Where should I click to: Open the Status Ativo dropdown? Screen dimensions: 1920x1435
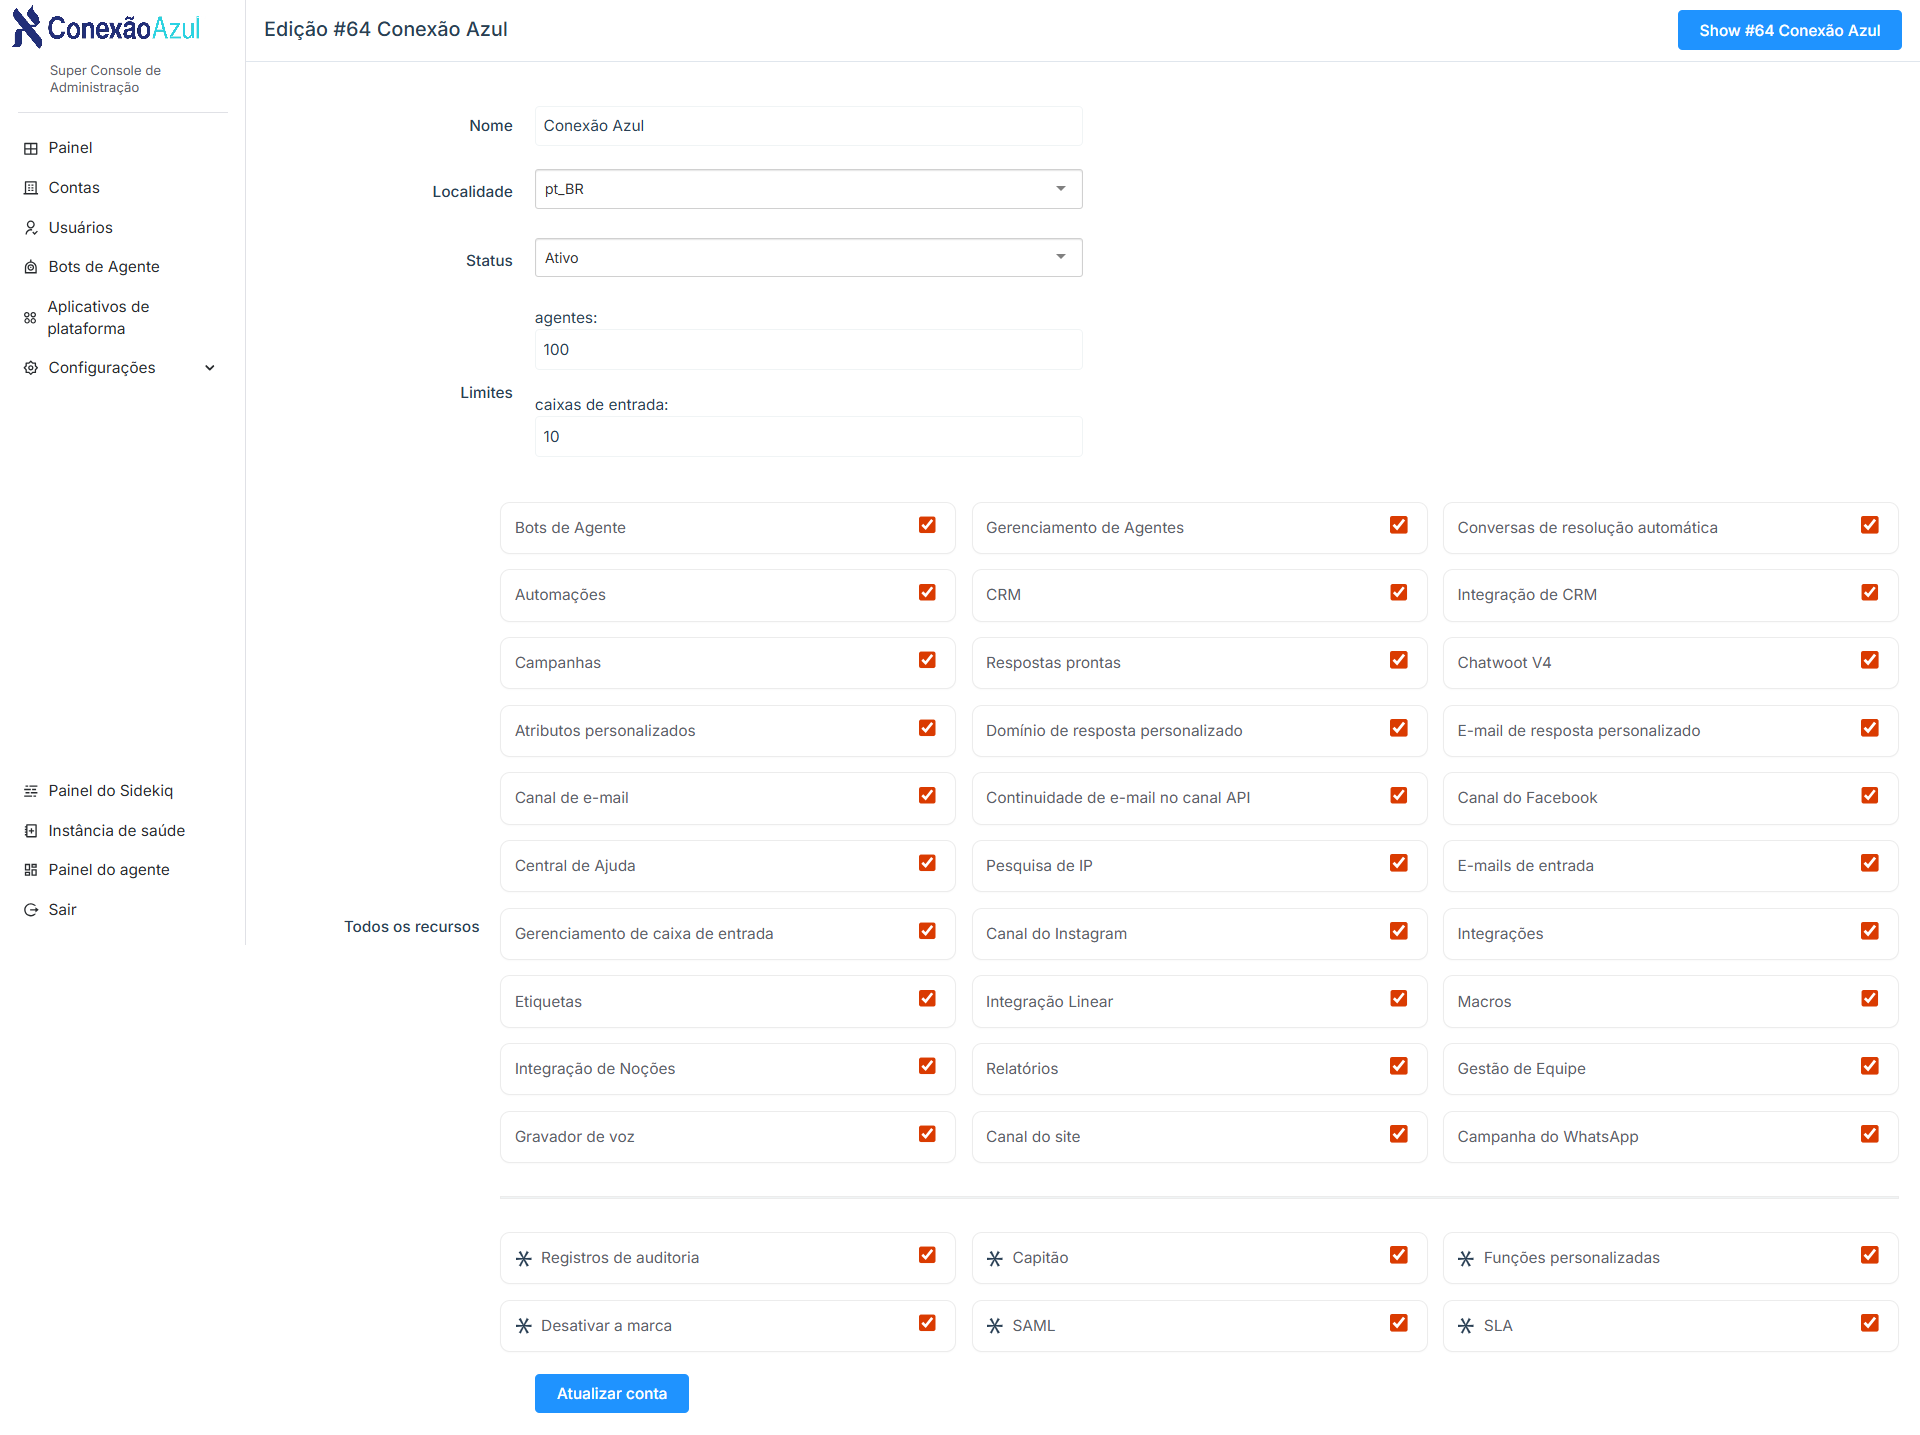pos(808,258)
